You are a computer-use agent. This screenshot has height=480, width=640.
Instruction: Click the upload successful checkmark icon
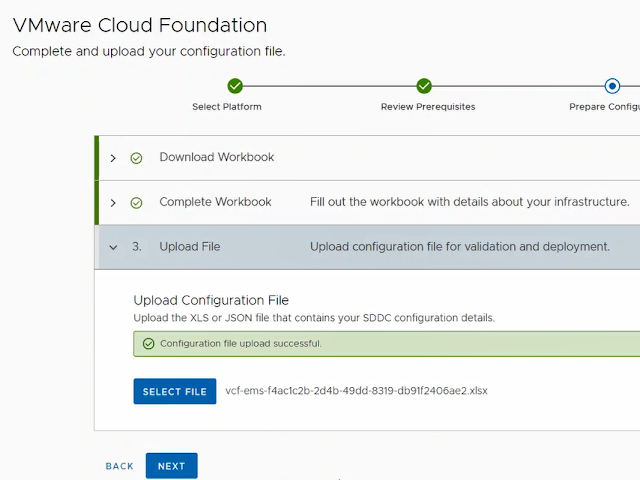pyautogui.click(x=149, y=344)
